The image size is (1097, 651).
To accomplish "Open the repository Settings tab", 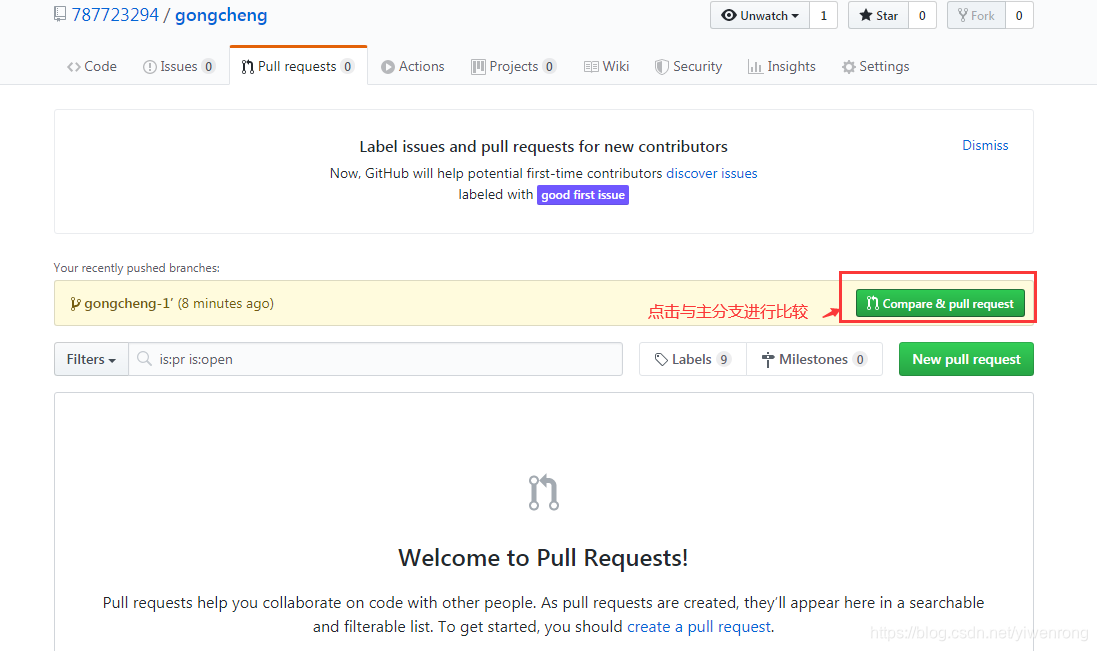I will click(875, 66).
